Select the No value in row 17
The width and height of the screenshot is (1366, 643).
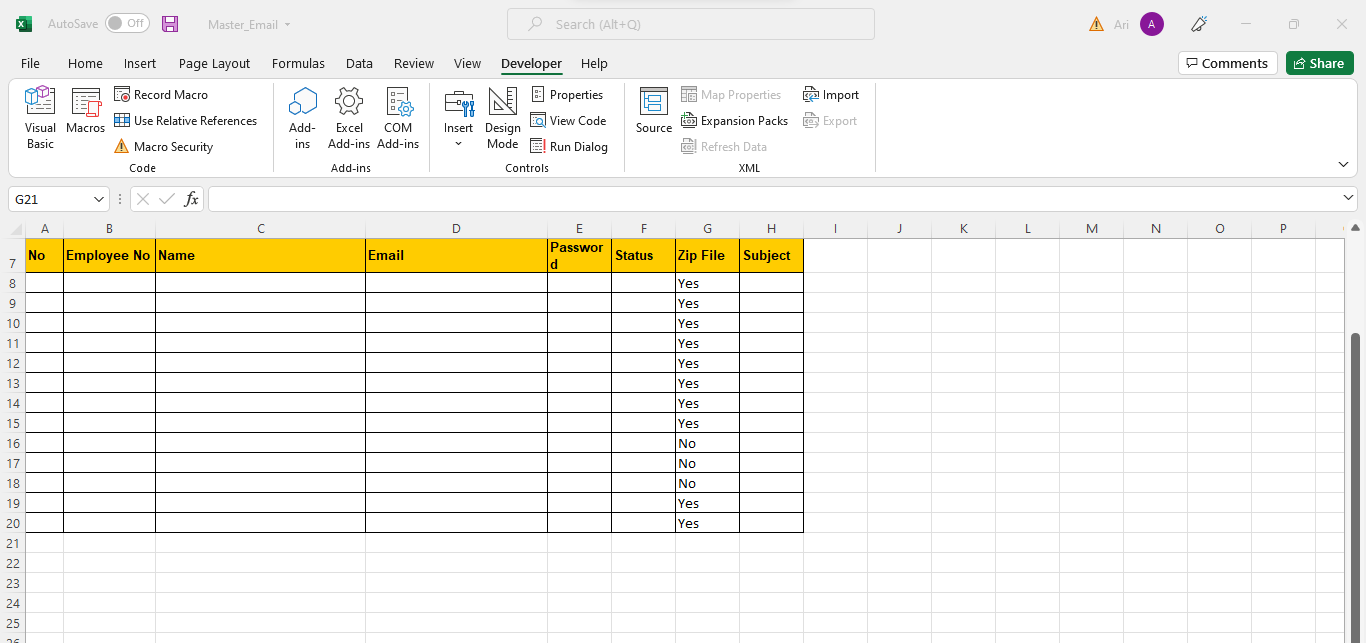(707, 463)
